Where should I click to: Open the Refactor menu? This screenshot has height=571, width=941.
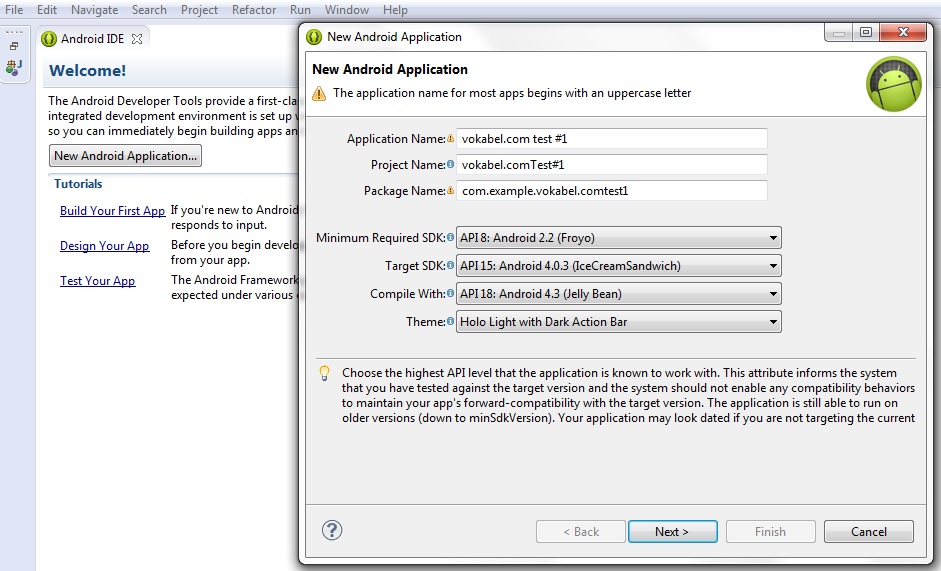(x=254, y=10)
